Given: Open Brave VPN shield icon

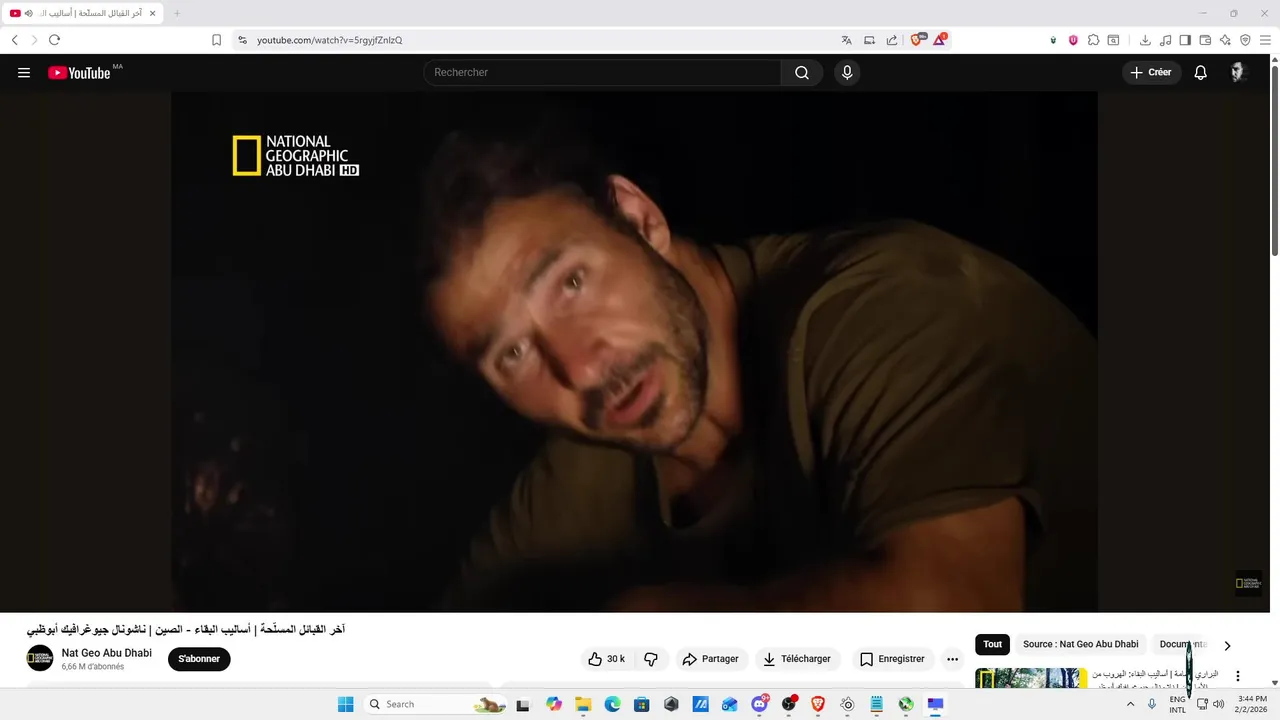Looking at the screenshot, I should point(1245,40).
